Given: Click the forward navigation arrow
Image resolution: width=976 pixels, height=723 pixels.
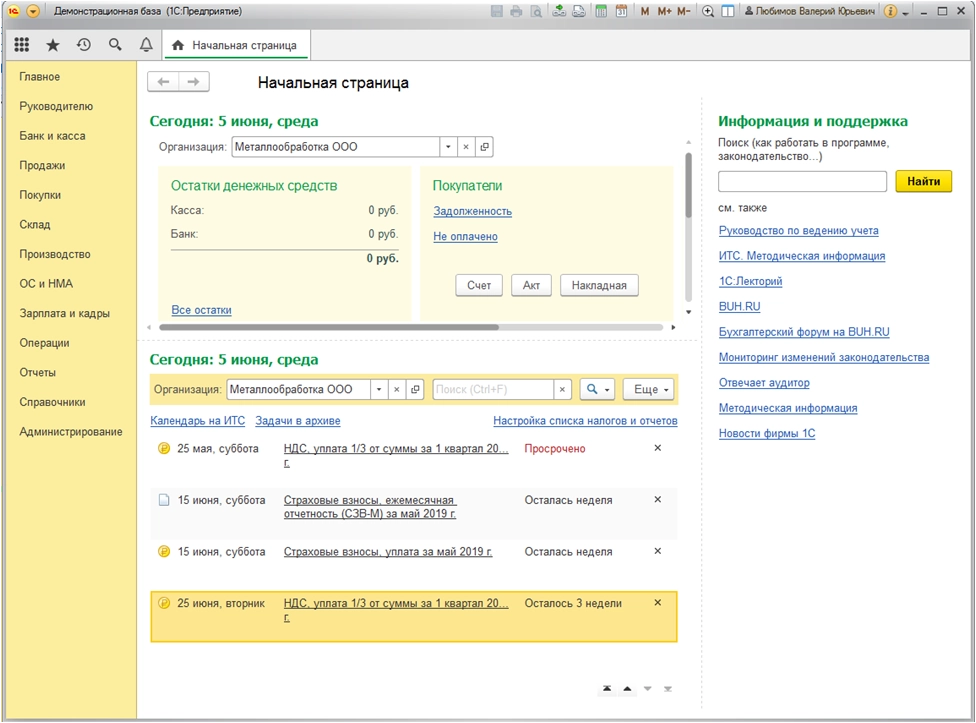Looking at the screenshot, I should [x=194, y=82].
